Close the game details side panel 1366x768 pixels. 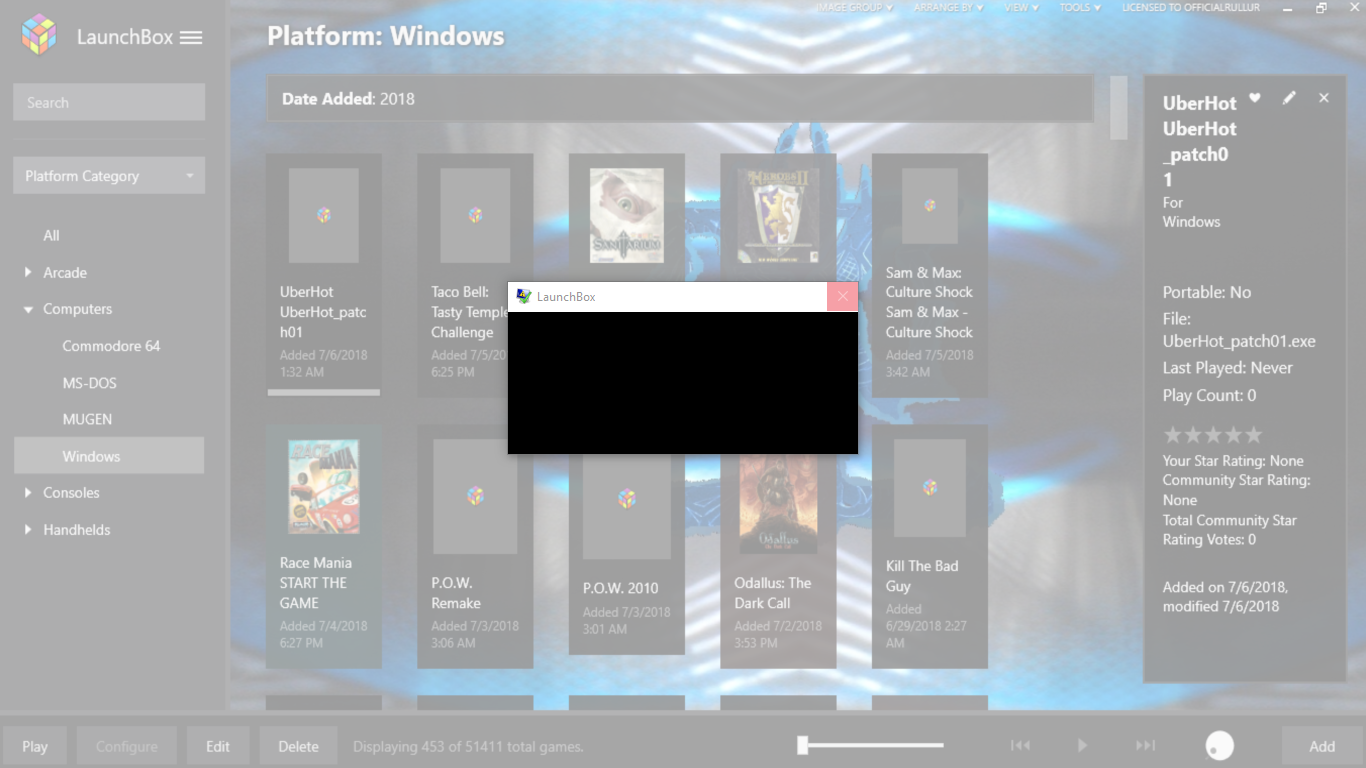(x=1324, y=98)
